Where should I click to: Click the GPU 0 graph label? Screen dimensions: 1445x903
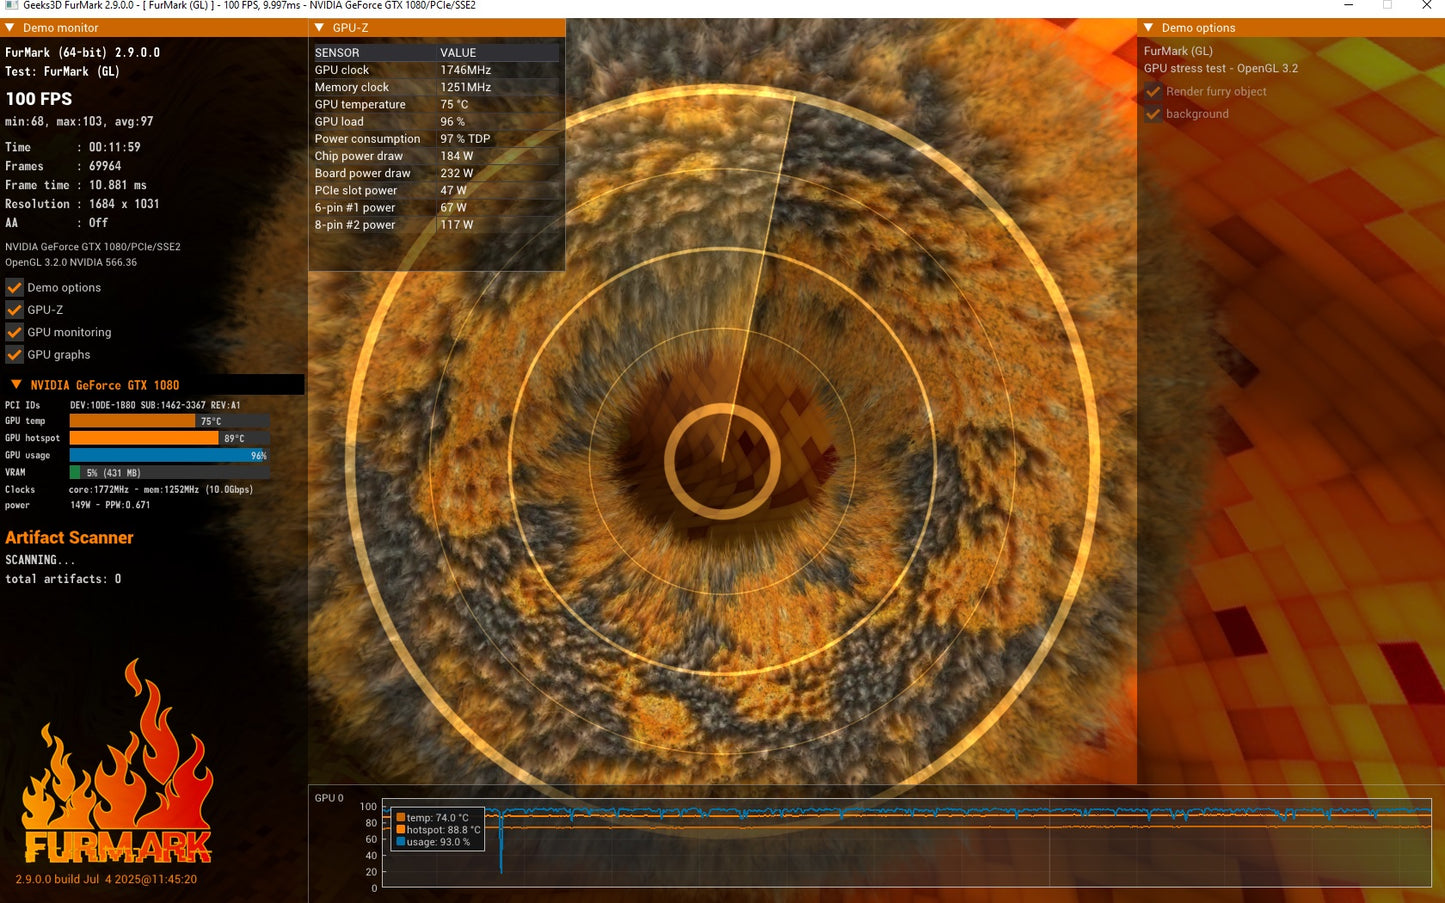(x=329, y=798)
